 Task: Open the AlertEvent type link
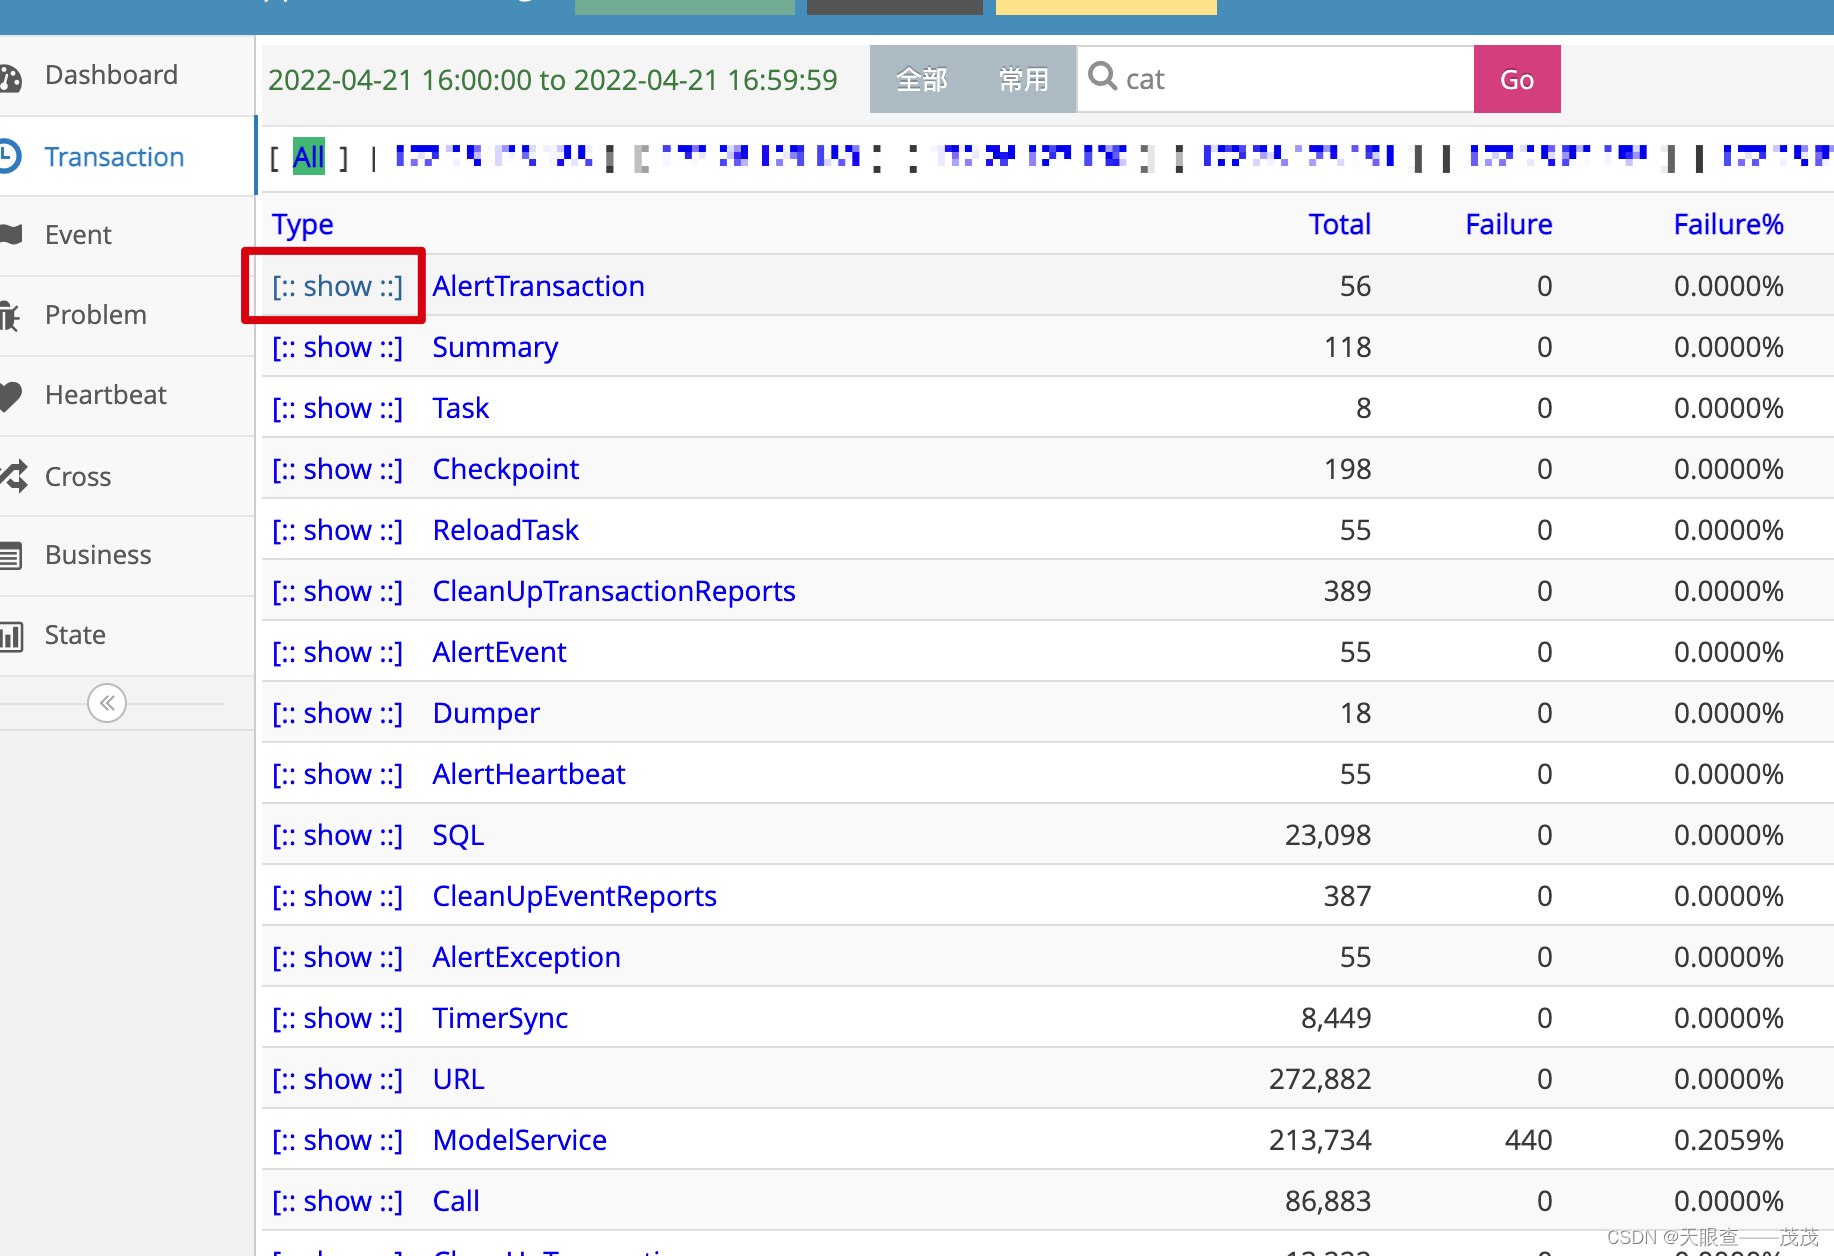pyautogui.click(x=499, y=652)
